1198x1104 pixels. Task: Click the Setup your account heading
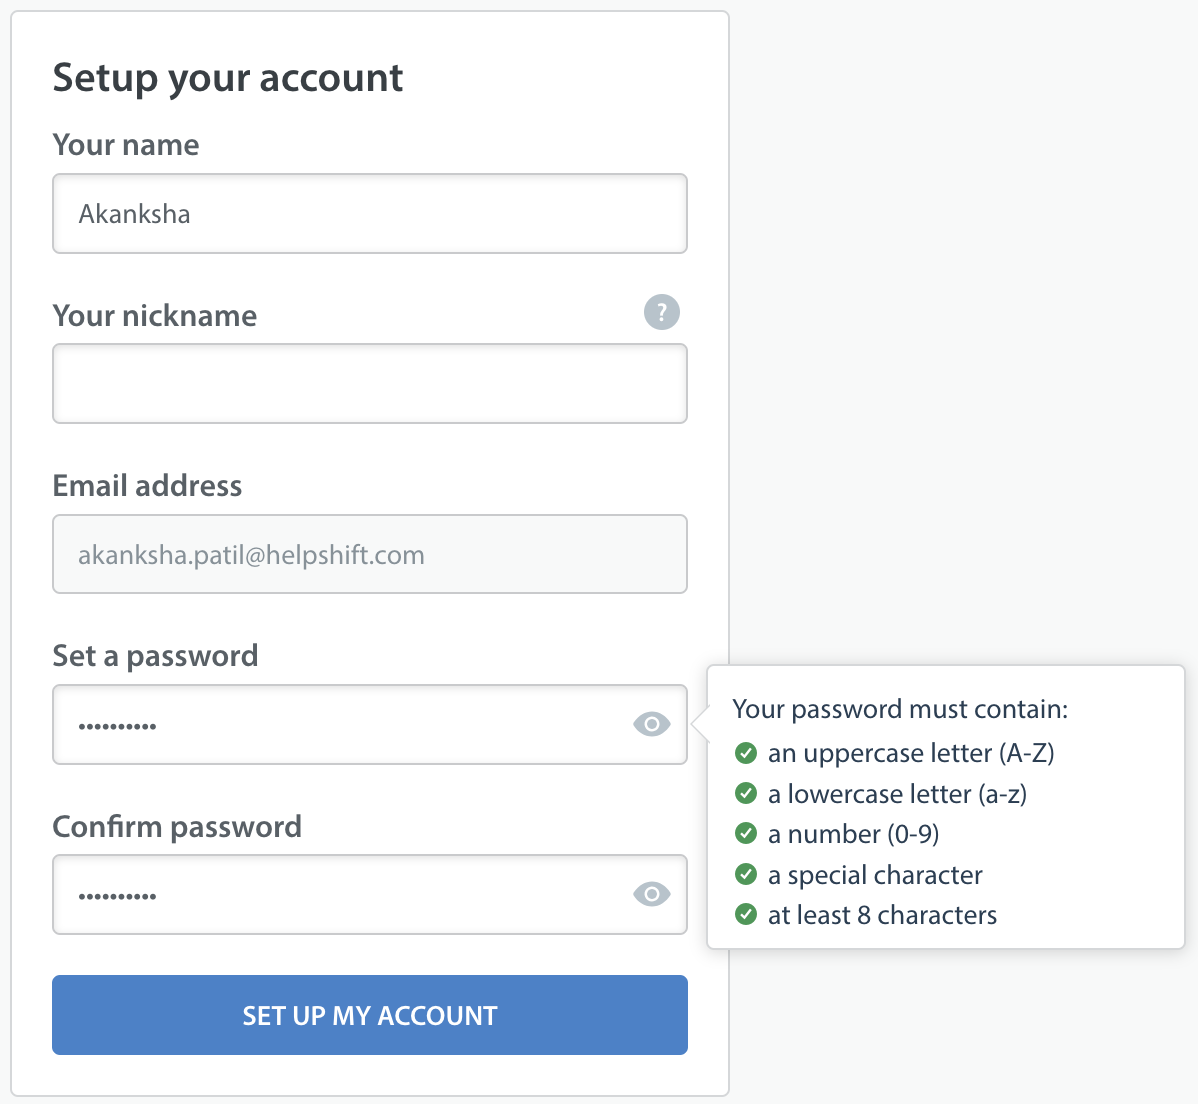point(228,79)
